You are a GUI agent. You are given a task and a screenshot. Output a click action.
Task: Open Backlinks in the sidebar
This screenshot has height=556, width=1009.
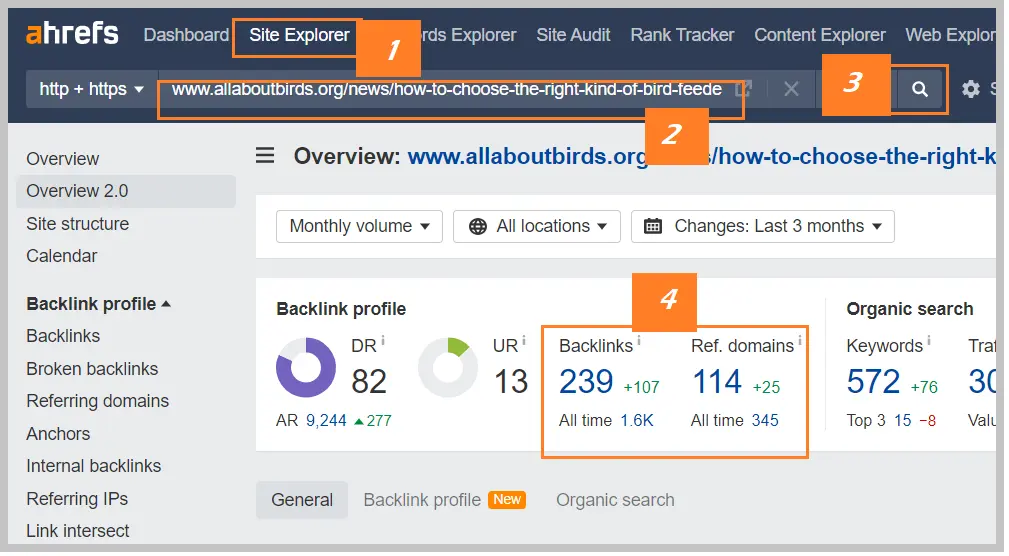(63, 336)
